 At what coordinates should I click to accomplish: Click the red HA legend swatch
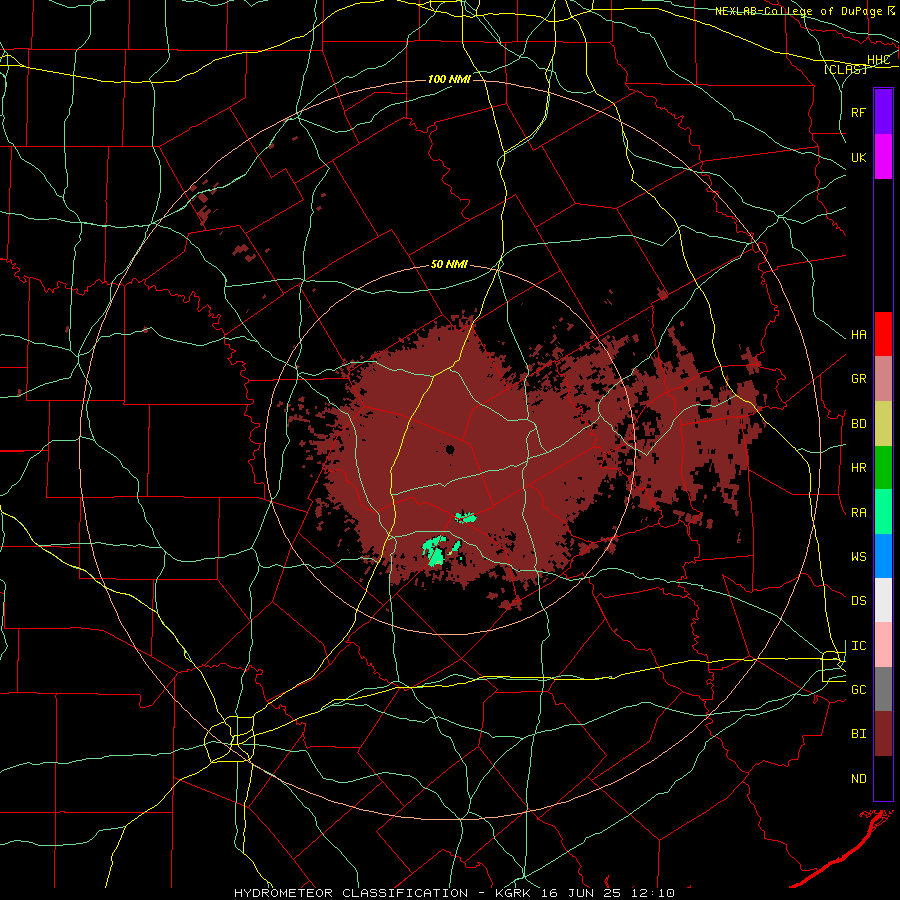pos(883,334)
